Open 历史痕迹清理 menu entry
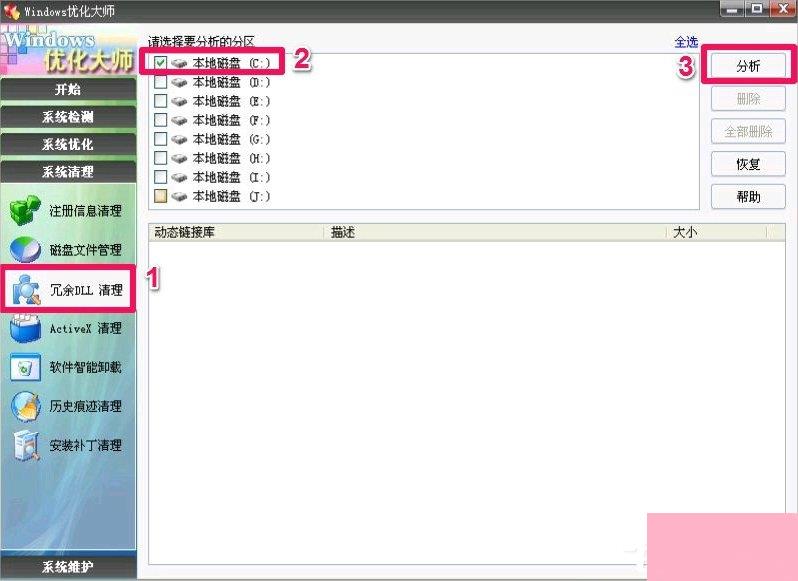The image size is (798, 581). [86, 406]
